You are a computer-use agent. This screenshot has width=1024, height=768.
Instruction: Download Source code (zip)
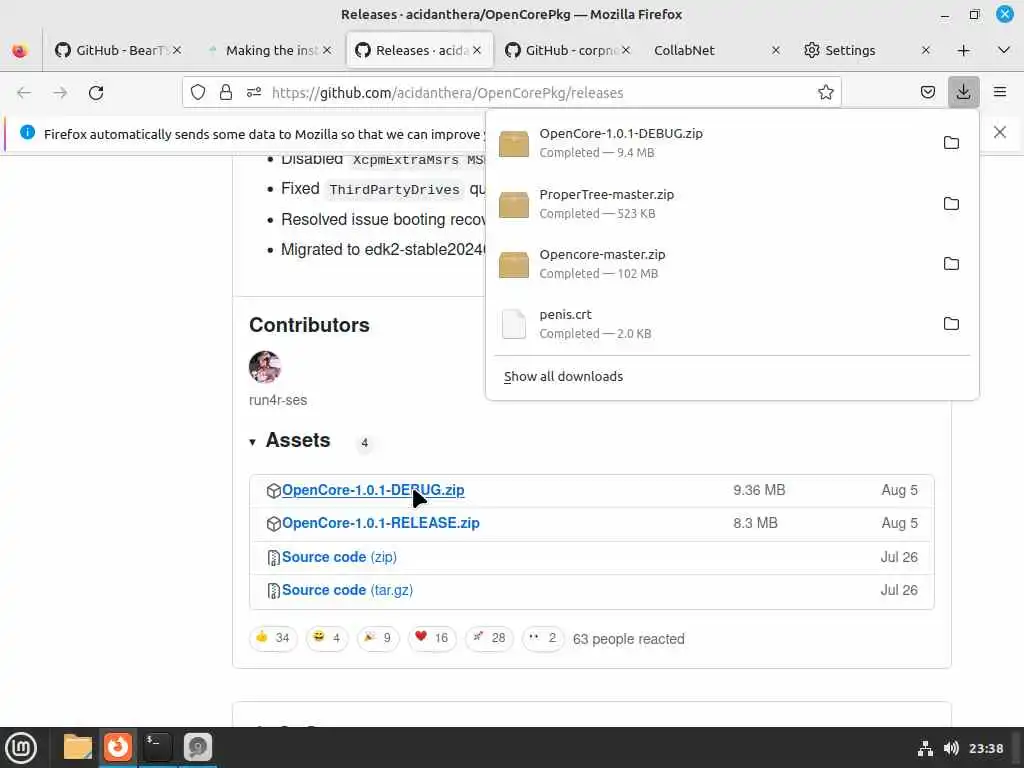click(x=339, y=557)
